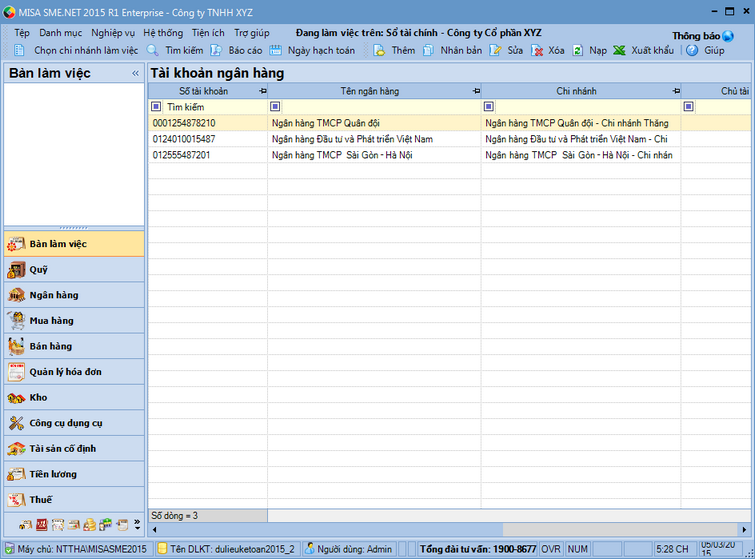Image resolution: width=755 pixels, height=559 pixels.
Task: Click the gold coins icon in sidebar footer
Action: point(90,524)
